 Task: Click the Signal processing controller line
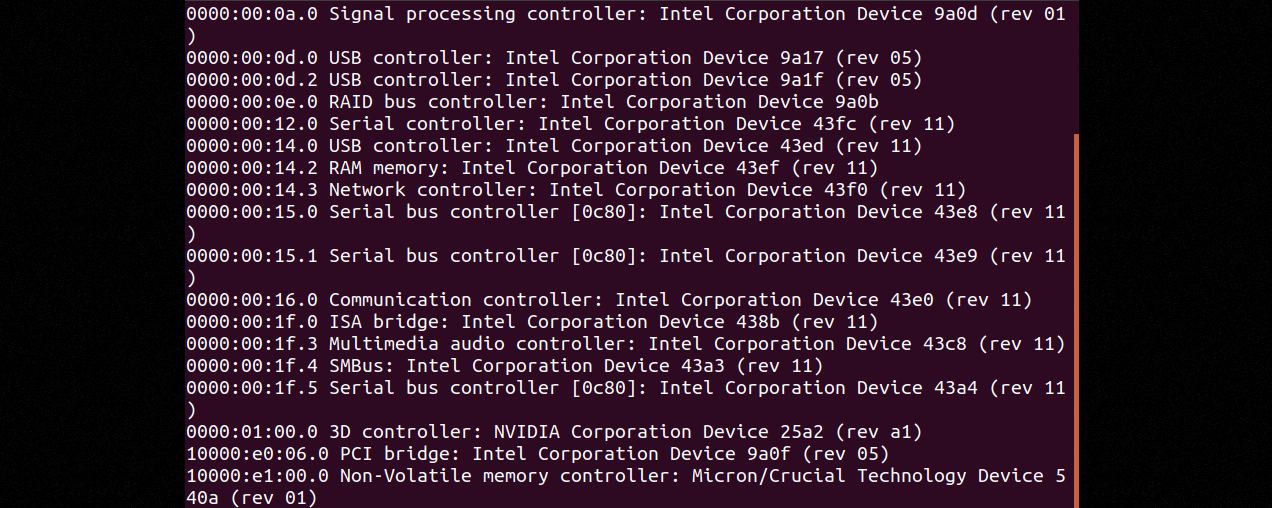(x=626, y=14)
